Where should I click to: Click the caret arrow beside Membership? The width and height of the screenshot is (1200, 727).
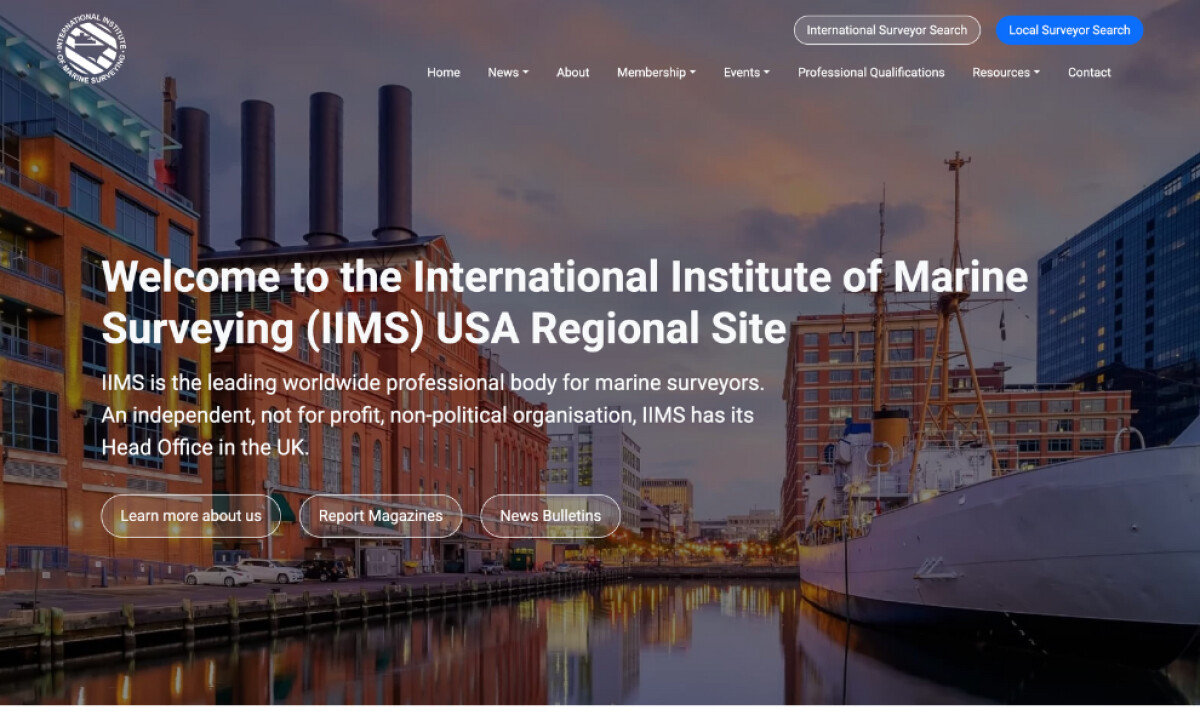click(693, 73)
